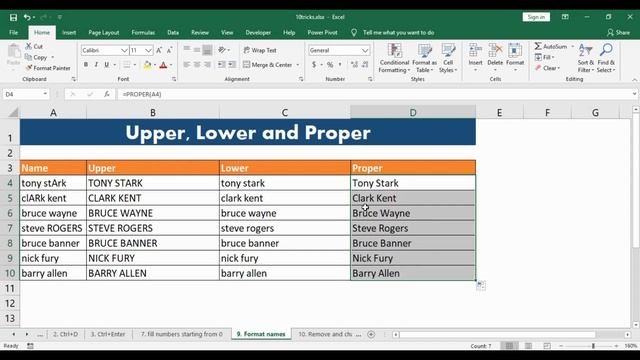
Task: Toggle Underline formatting
Action: [107, 64]
